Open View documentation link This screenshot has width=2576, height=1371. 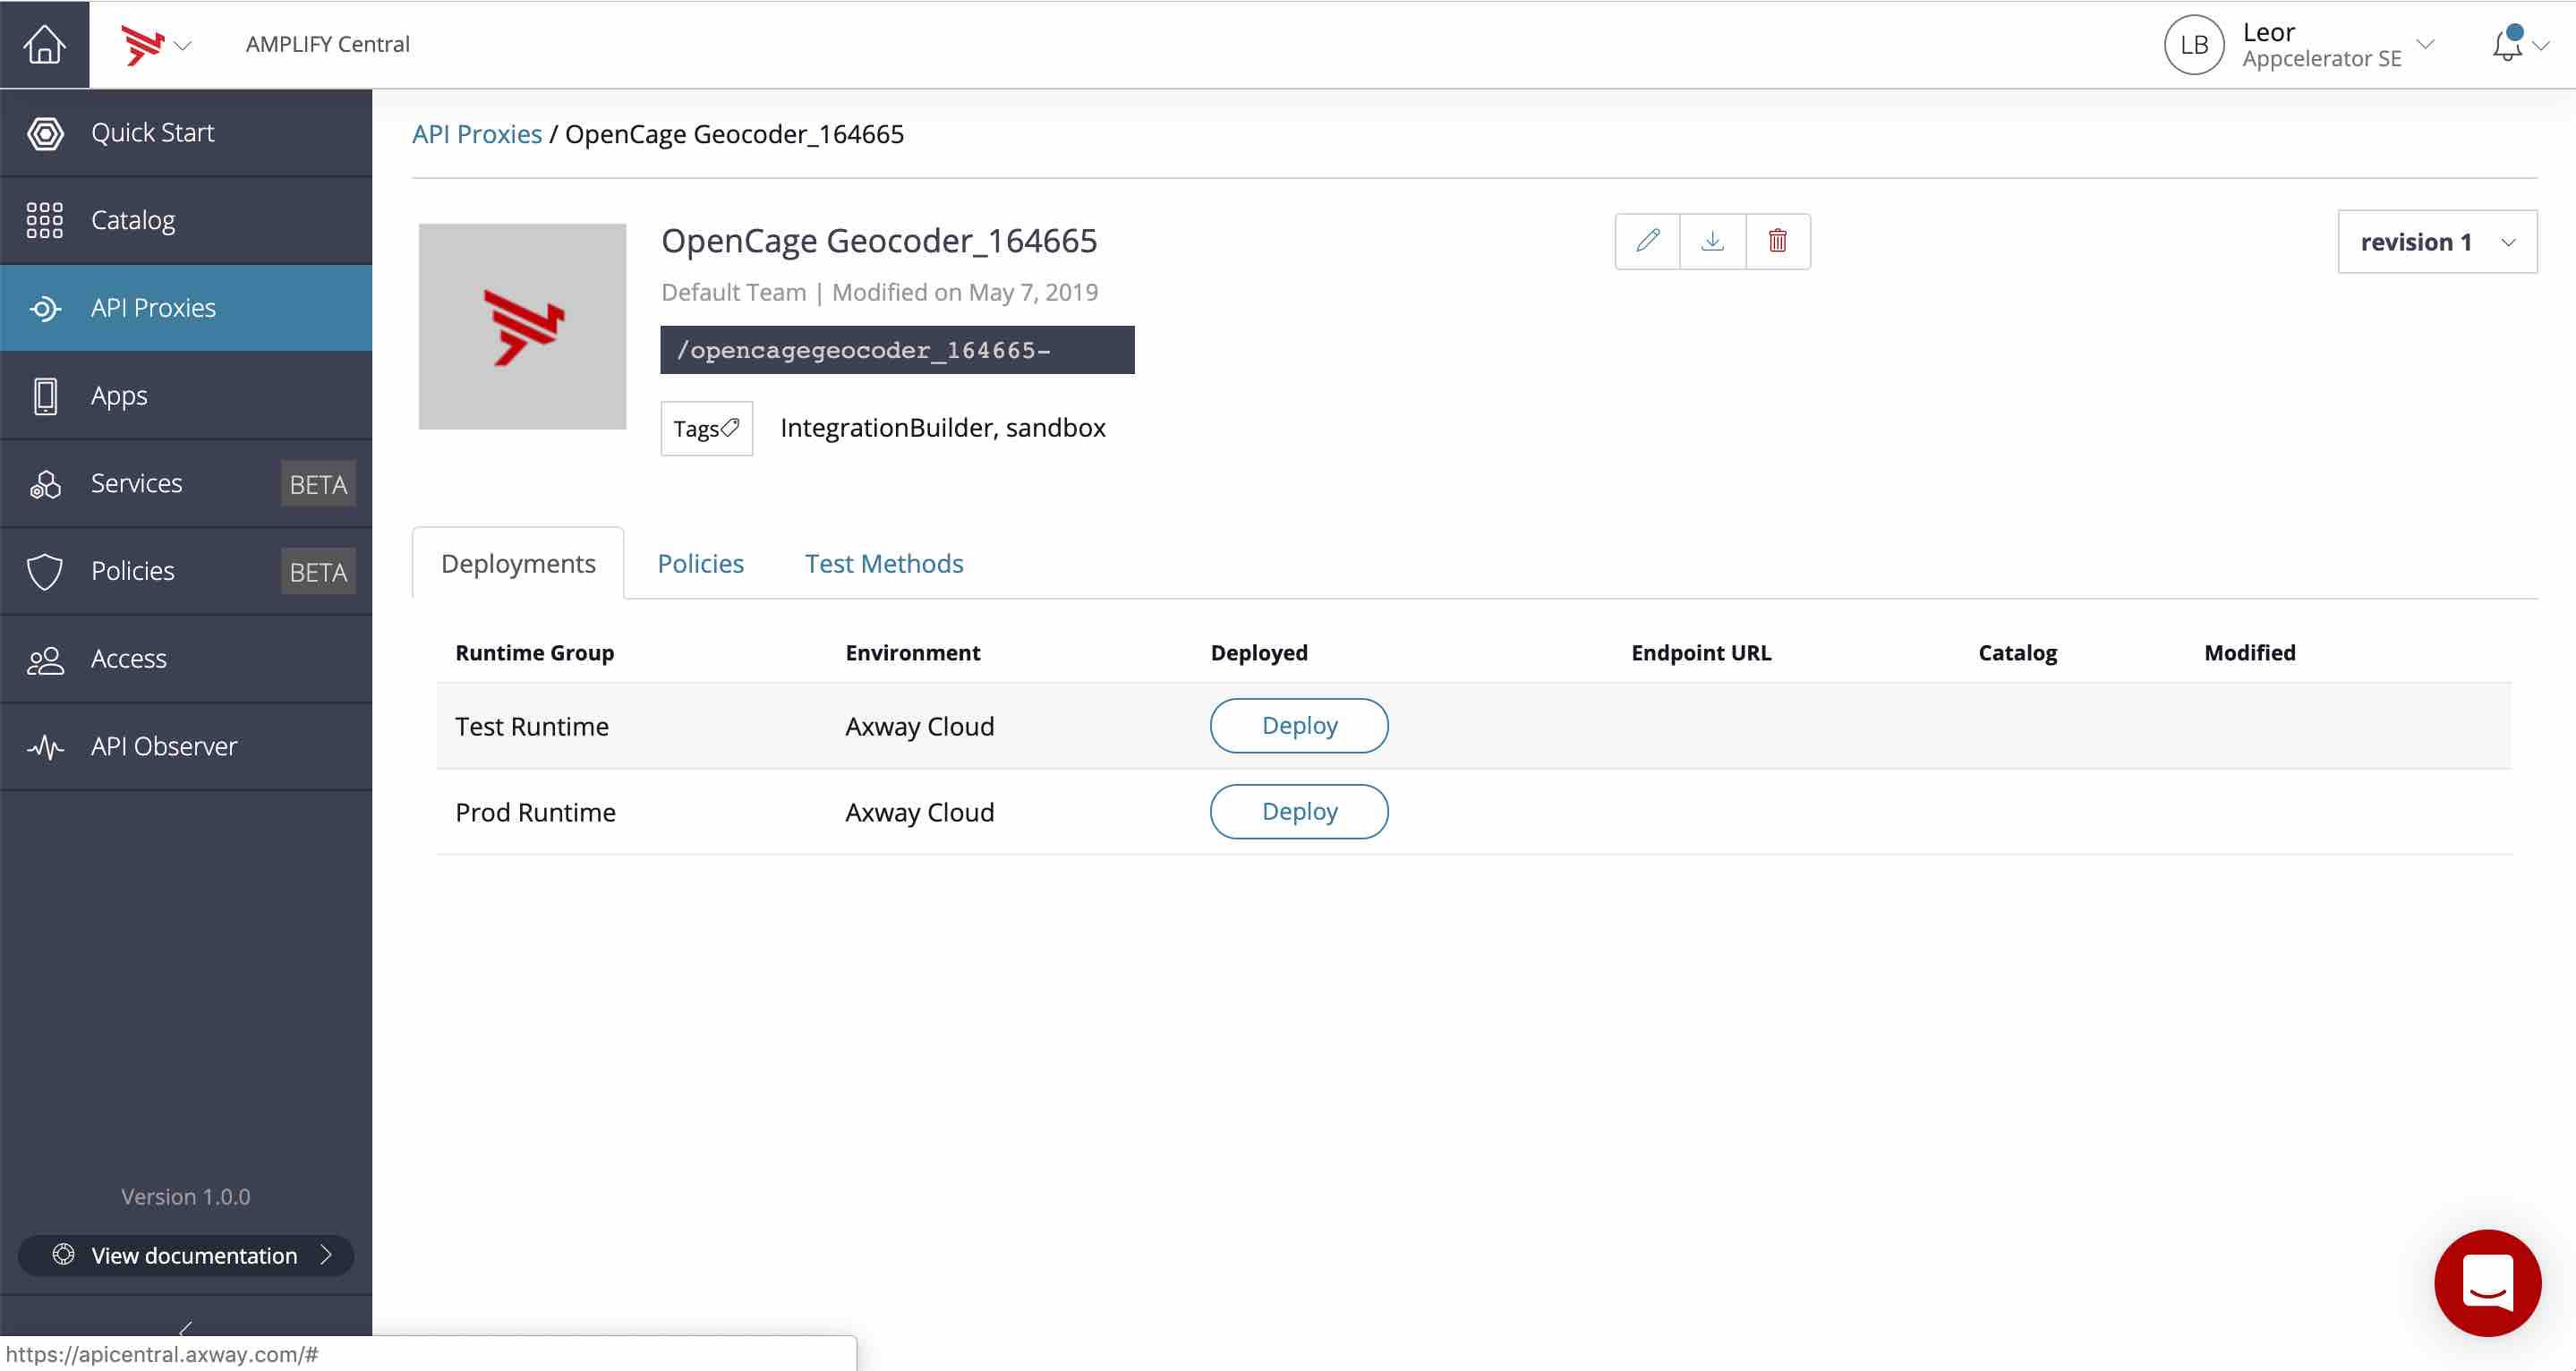(x=186, y=1255)
